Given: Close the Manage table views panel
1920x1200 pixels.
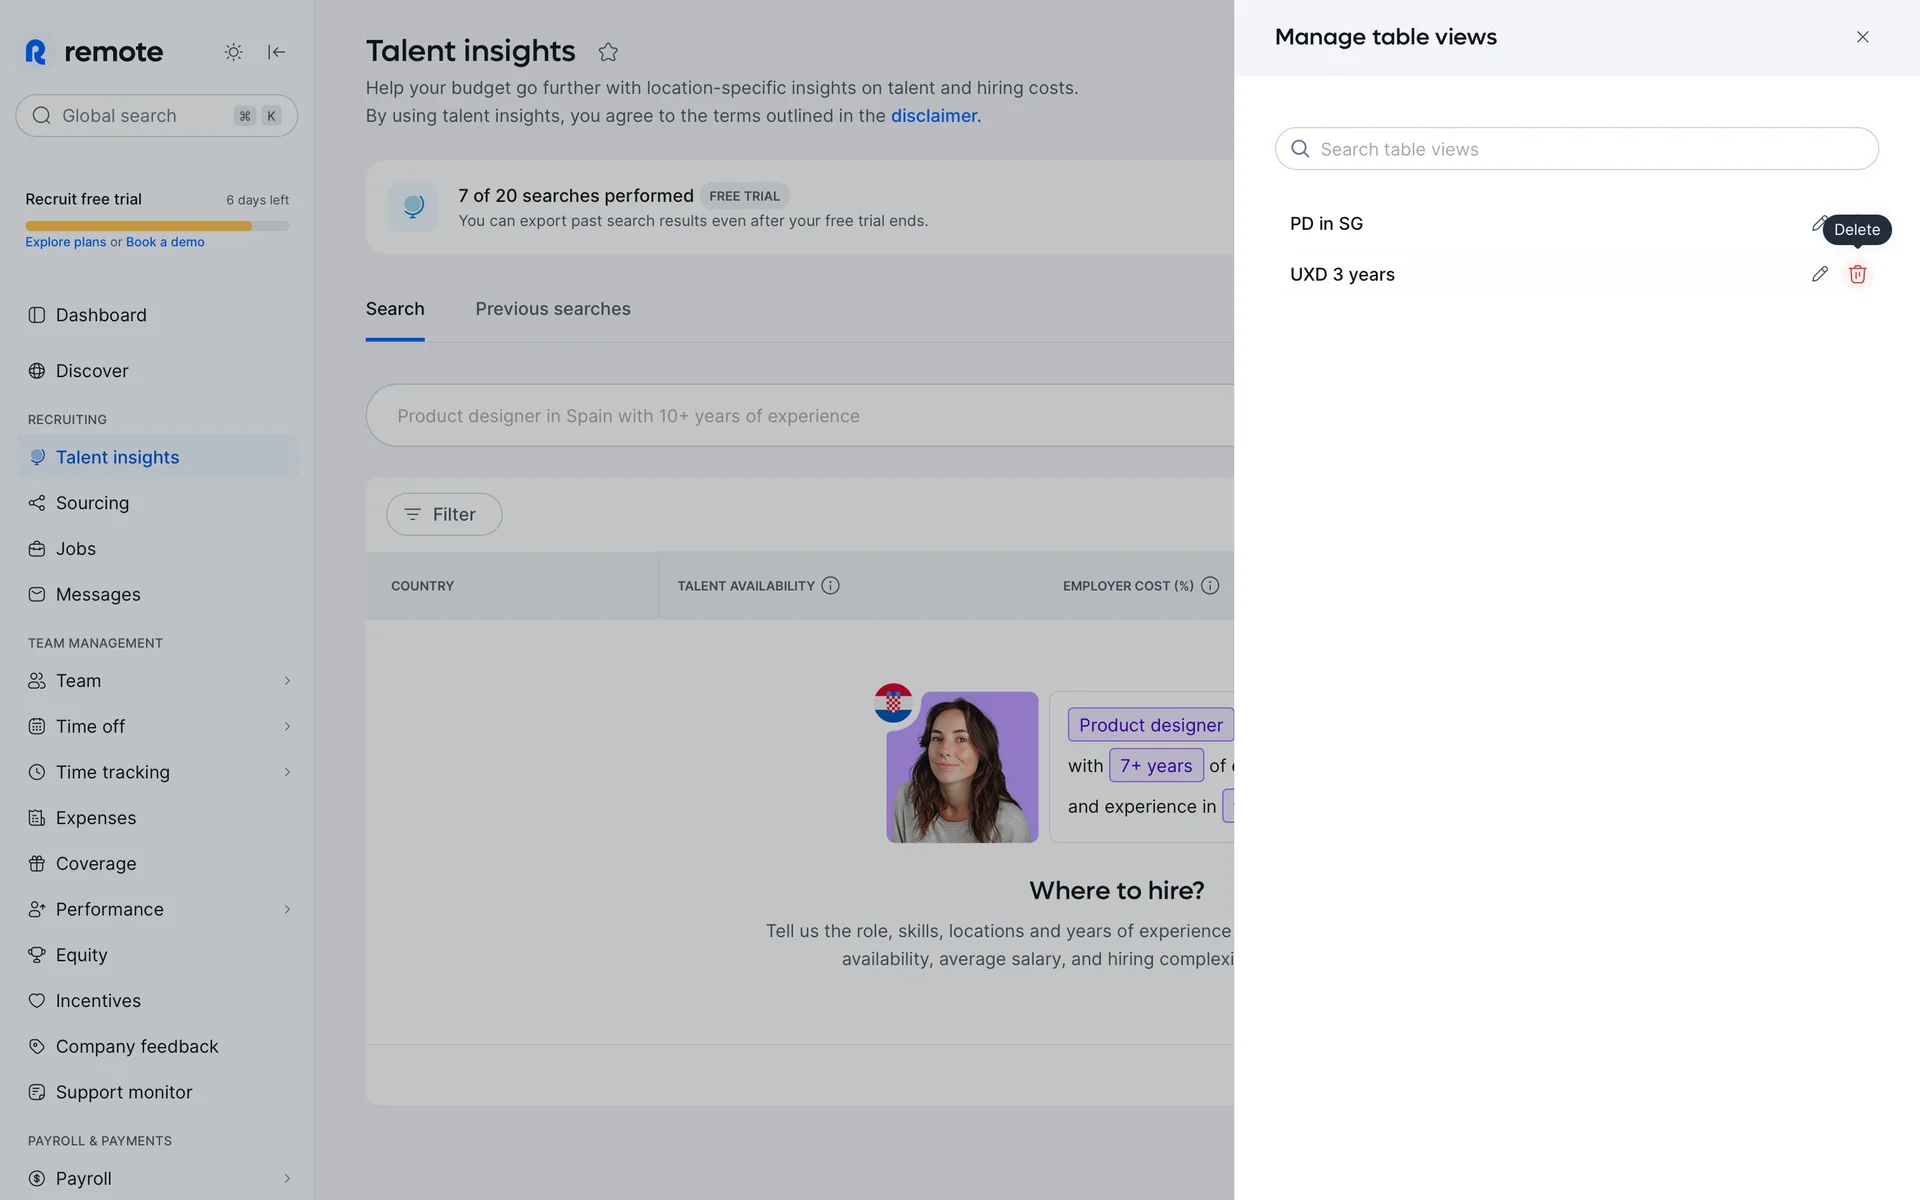Looking at the screenshot, I should coord(1862,37).
